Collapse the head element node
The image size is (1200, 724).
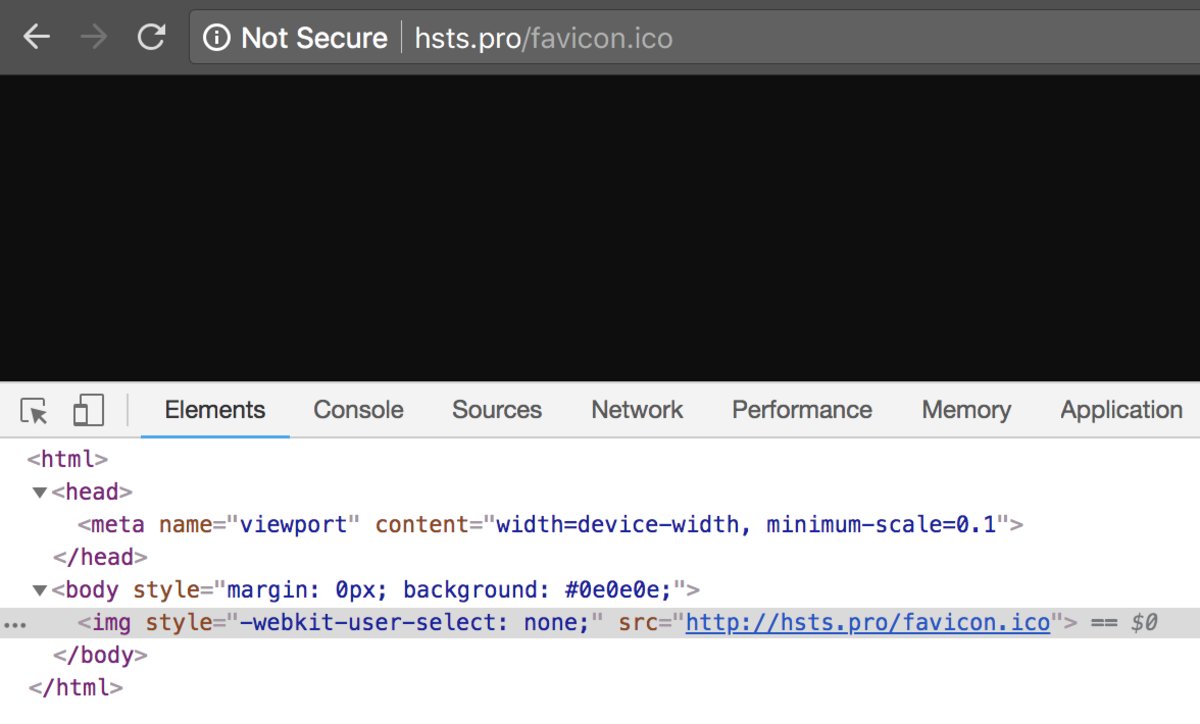coord(40,492)
